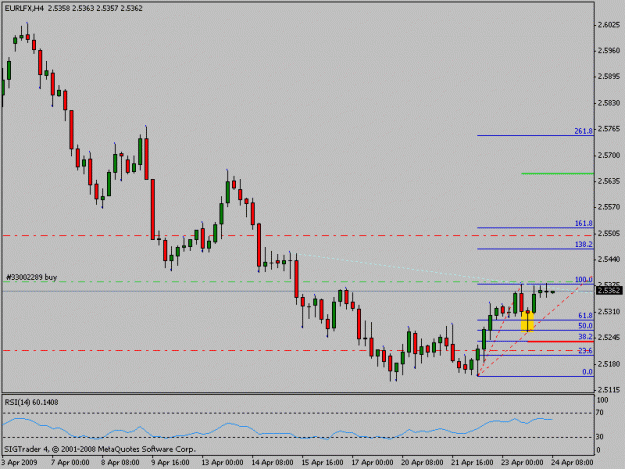Select the thick red line near 38.2 level

click(560, 341)
